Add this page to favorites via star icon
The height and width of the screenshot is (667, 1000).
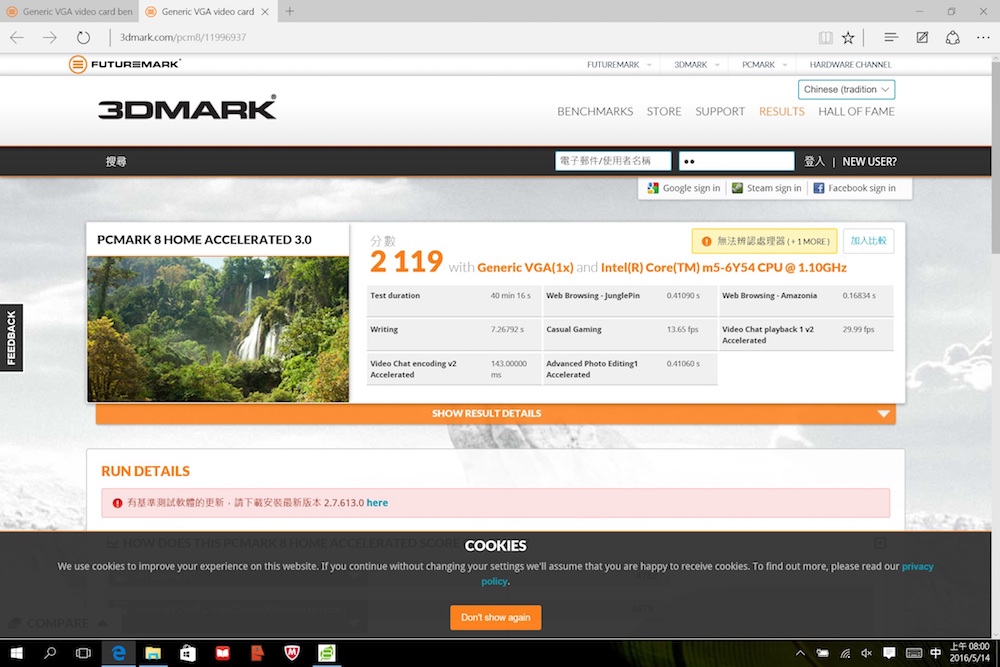click(x=848, y=37)
